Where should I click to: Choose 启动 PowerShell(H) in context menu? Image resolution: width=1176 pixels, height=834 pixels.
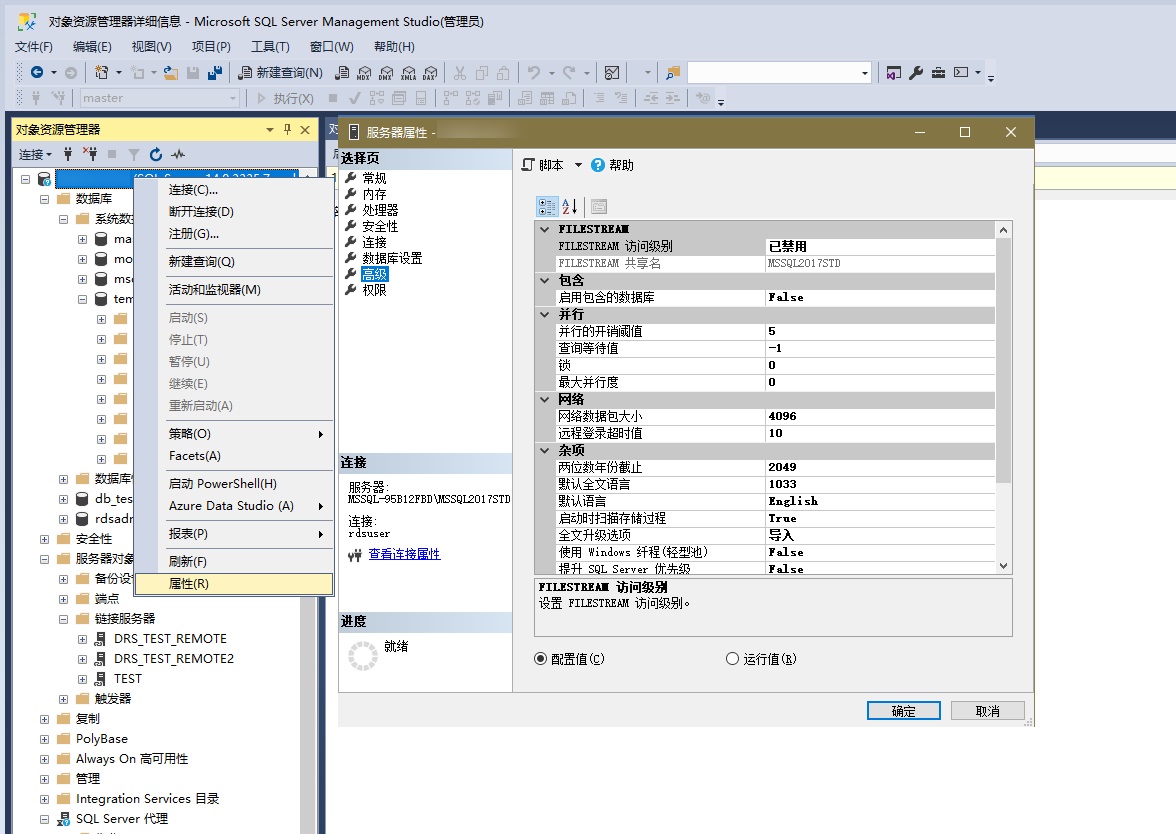click(x=234, y=484)
